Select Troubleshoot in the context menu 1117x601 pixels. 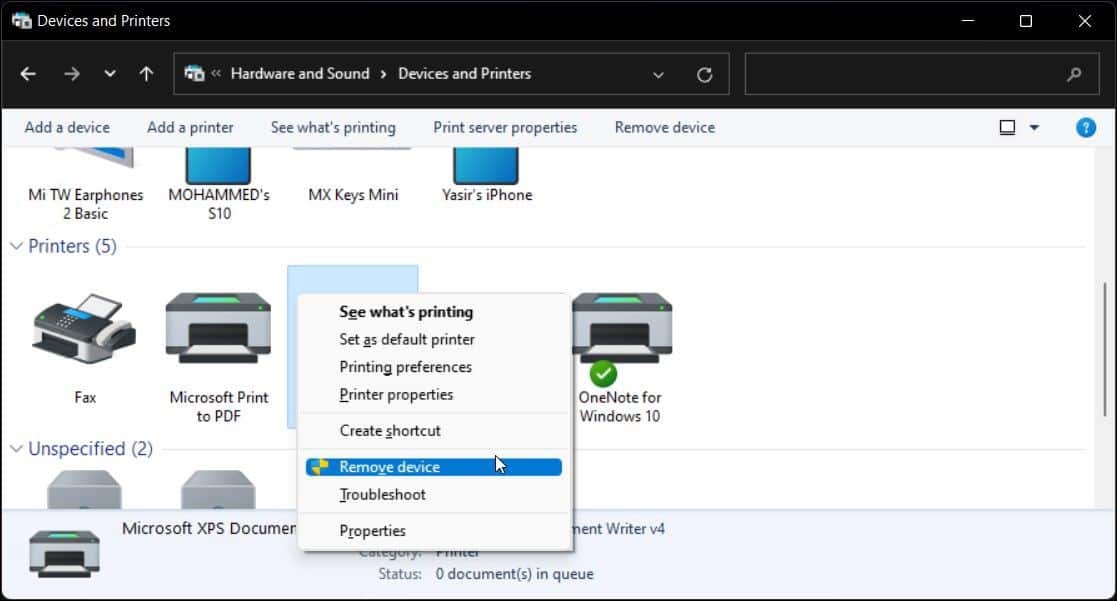tap(383, 494)
